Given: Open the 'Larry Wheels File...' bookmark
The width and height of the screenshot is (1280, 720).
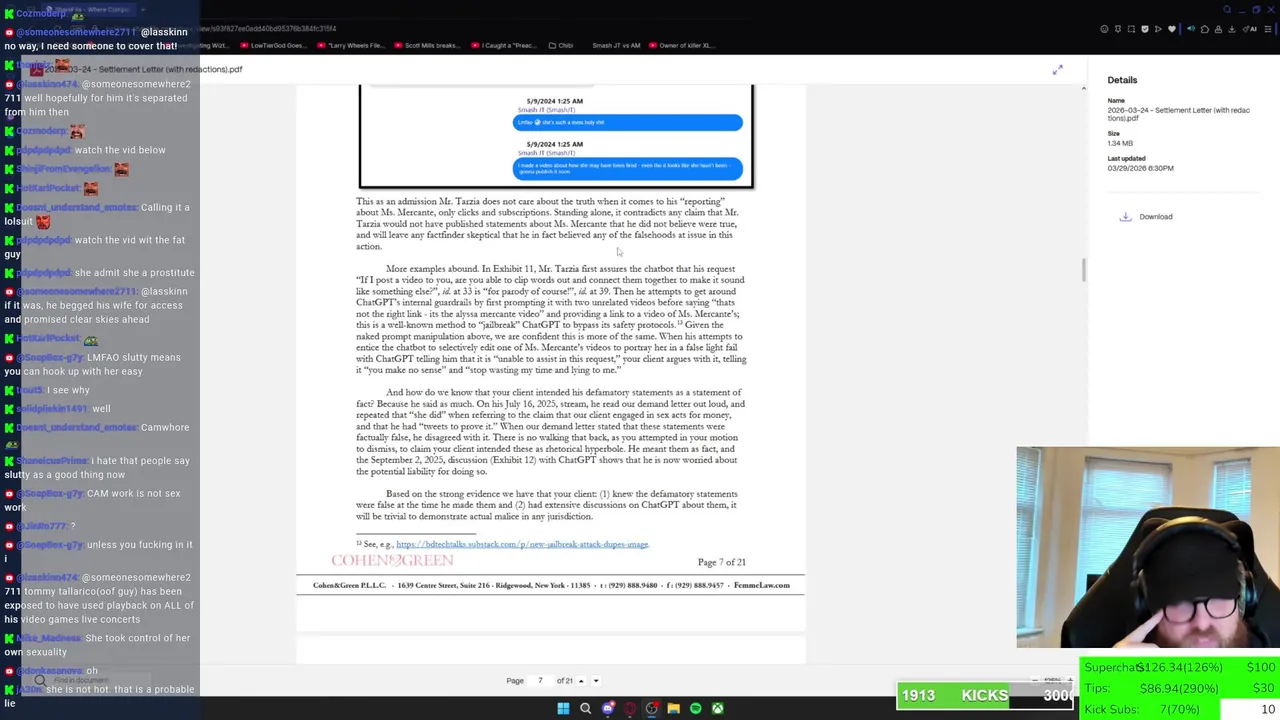Looking at the screenshot, I should (350, 45).
